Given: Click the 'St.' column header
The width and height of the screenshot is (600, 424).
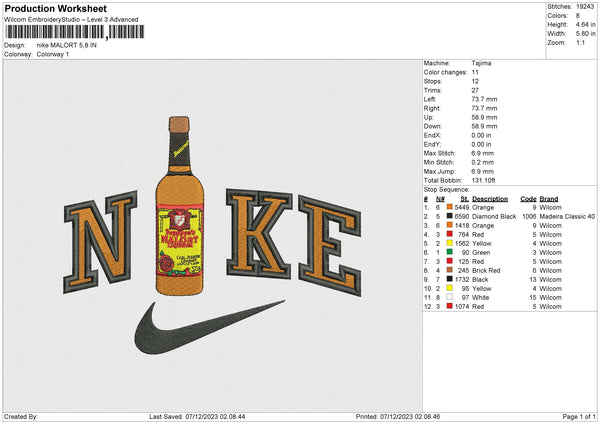Looking at the screenshot, I should pyautogui.click(x=465, y=199).
